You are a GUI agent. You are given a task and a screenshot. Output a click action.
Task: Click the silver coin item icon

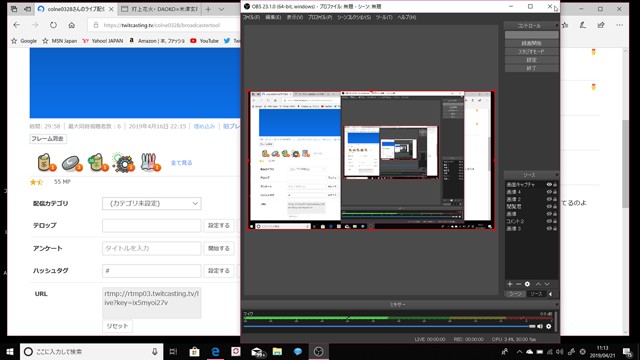click(71, 163)
